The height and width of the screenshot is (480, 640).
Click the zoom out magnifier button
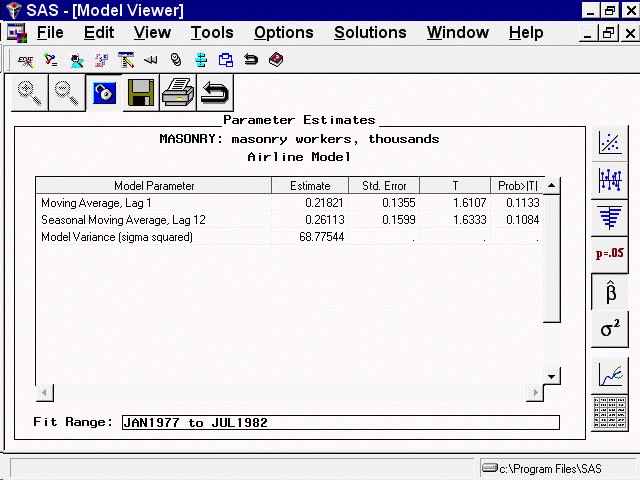tap(67, 93)
